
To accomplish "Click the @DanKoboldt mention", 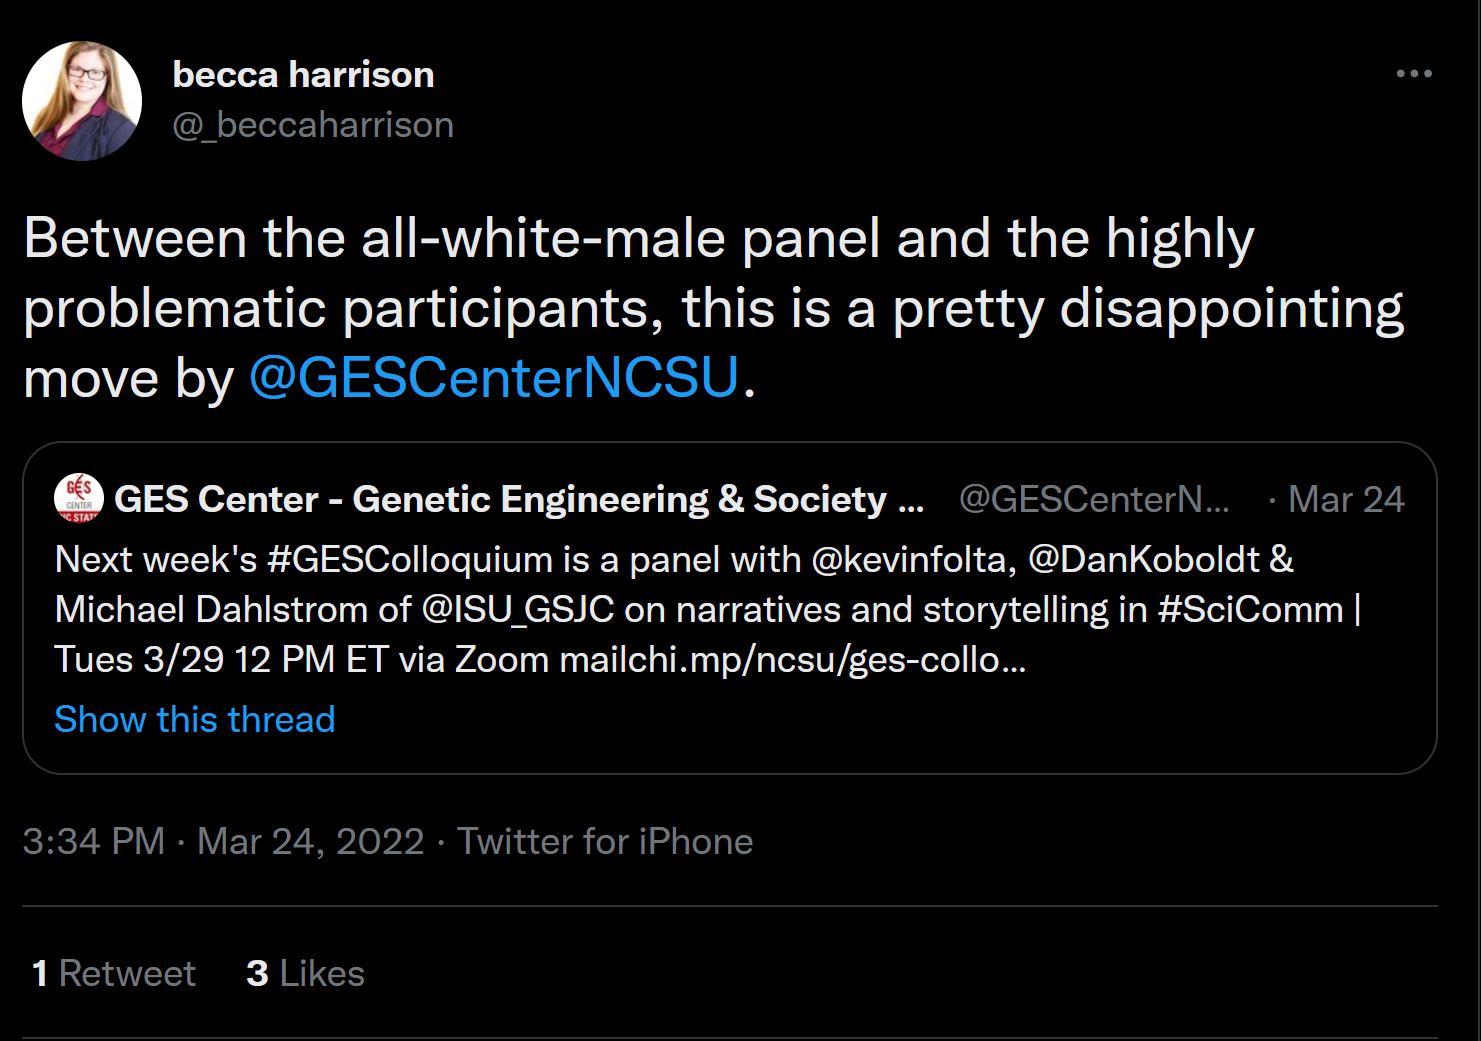I will 1144,560.
